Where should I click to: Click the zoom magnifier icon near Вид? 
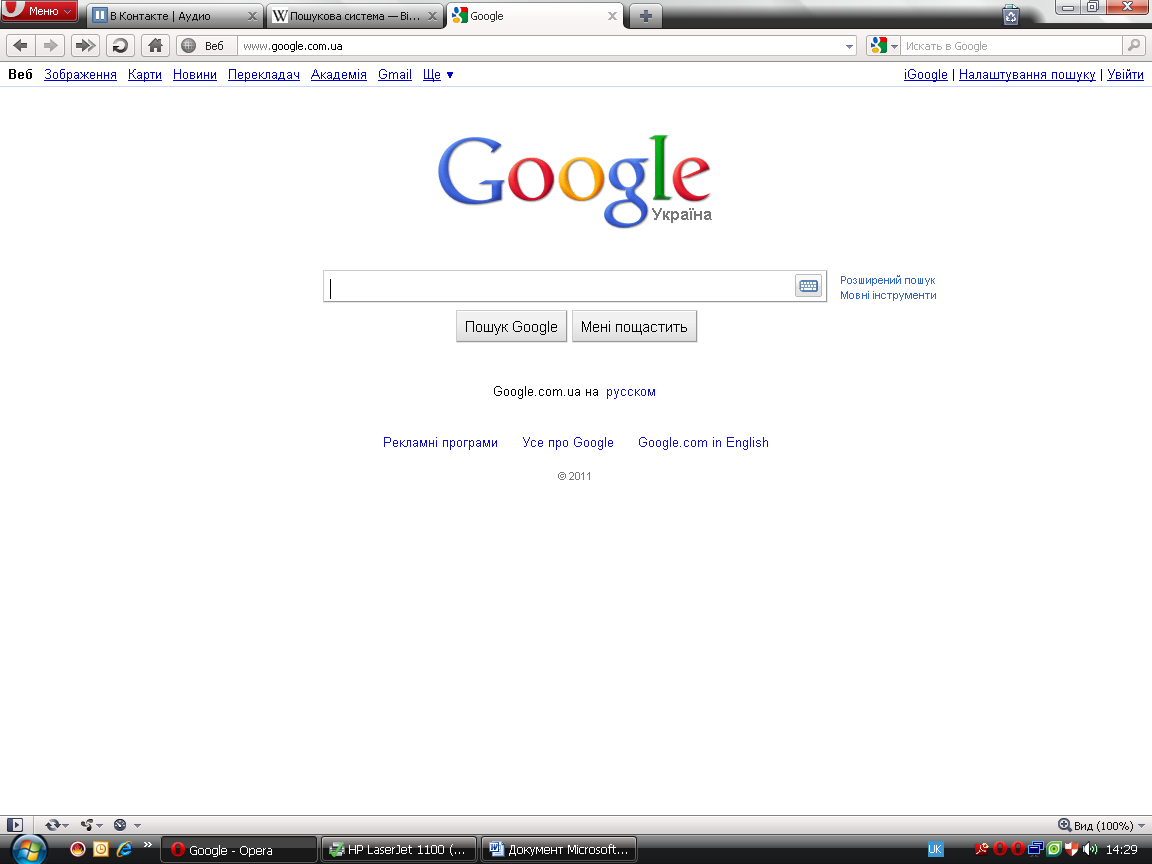pyautogui.click(x=1064, y=825)
